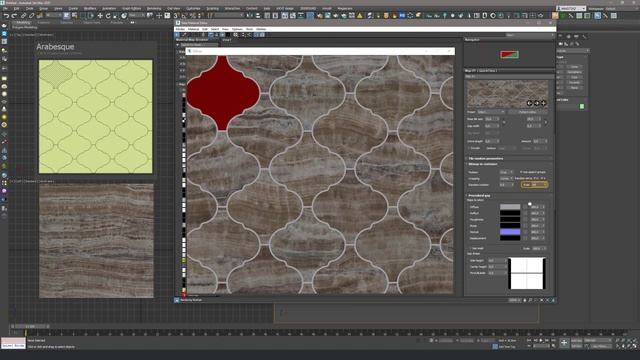Open named selection sets dropdown

(x=229, y=16)
